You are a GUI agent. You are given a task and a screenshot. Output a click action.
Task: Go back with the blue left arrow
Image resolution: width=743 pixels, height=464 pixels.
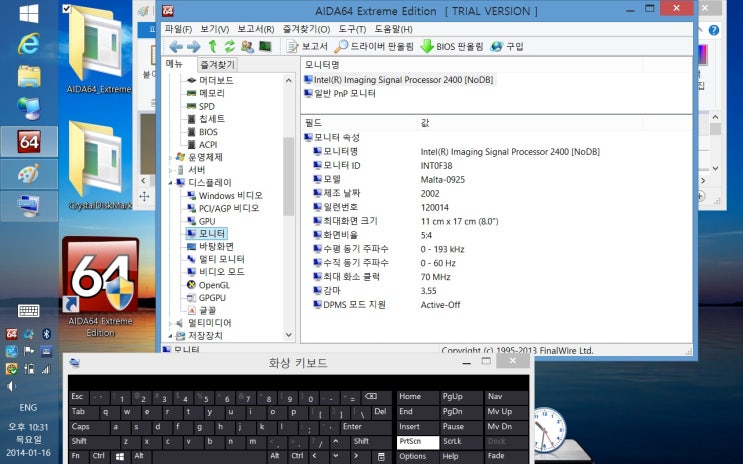pyautogui.click(x=176, y=46)
